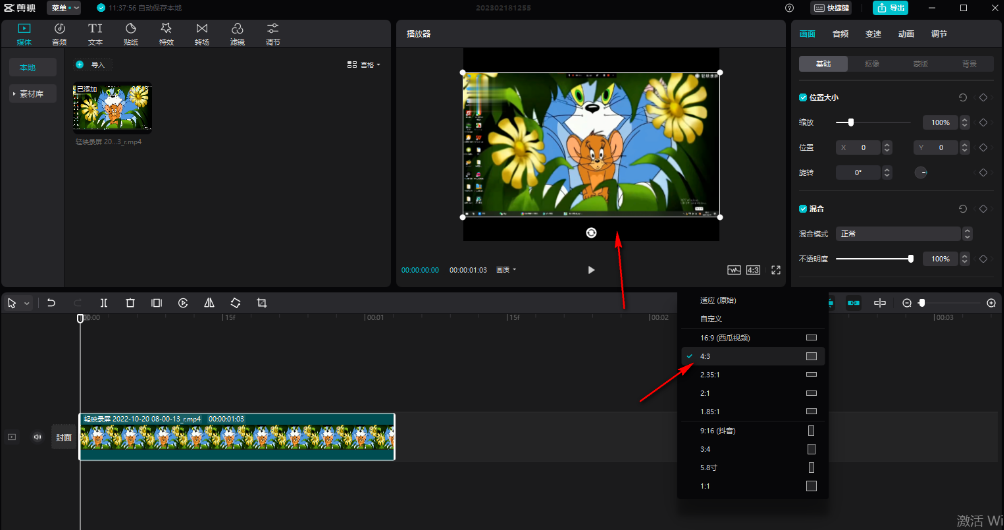The height and width of the screenshot is (530, 1004).
Task: Click the Import (导入) button
Action: click(x=91, y=65)
